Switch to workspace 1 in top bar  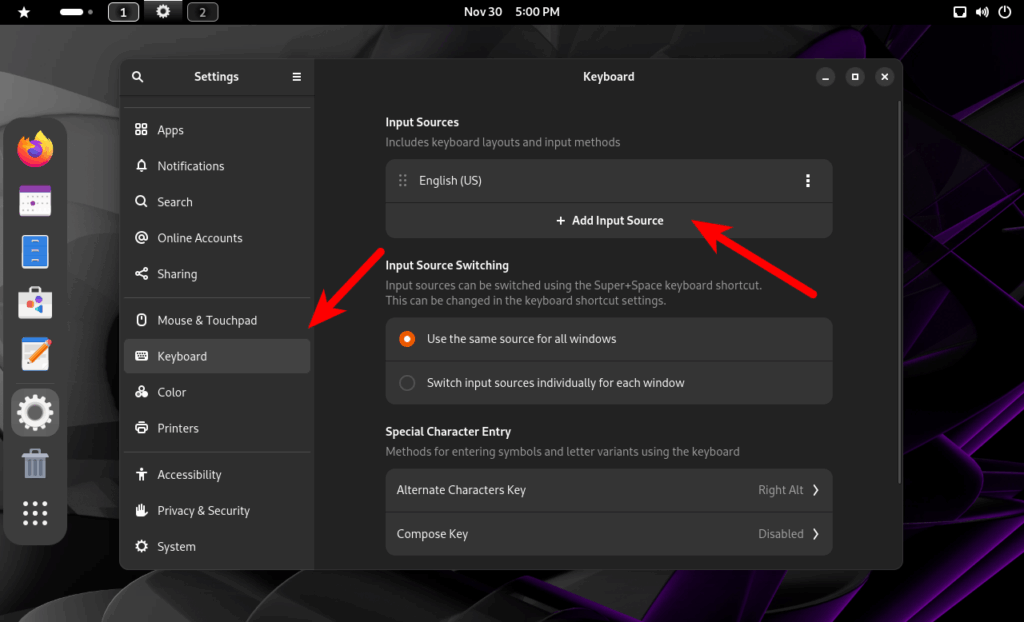click(123, 12)
